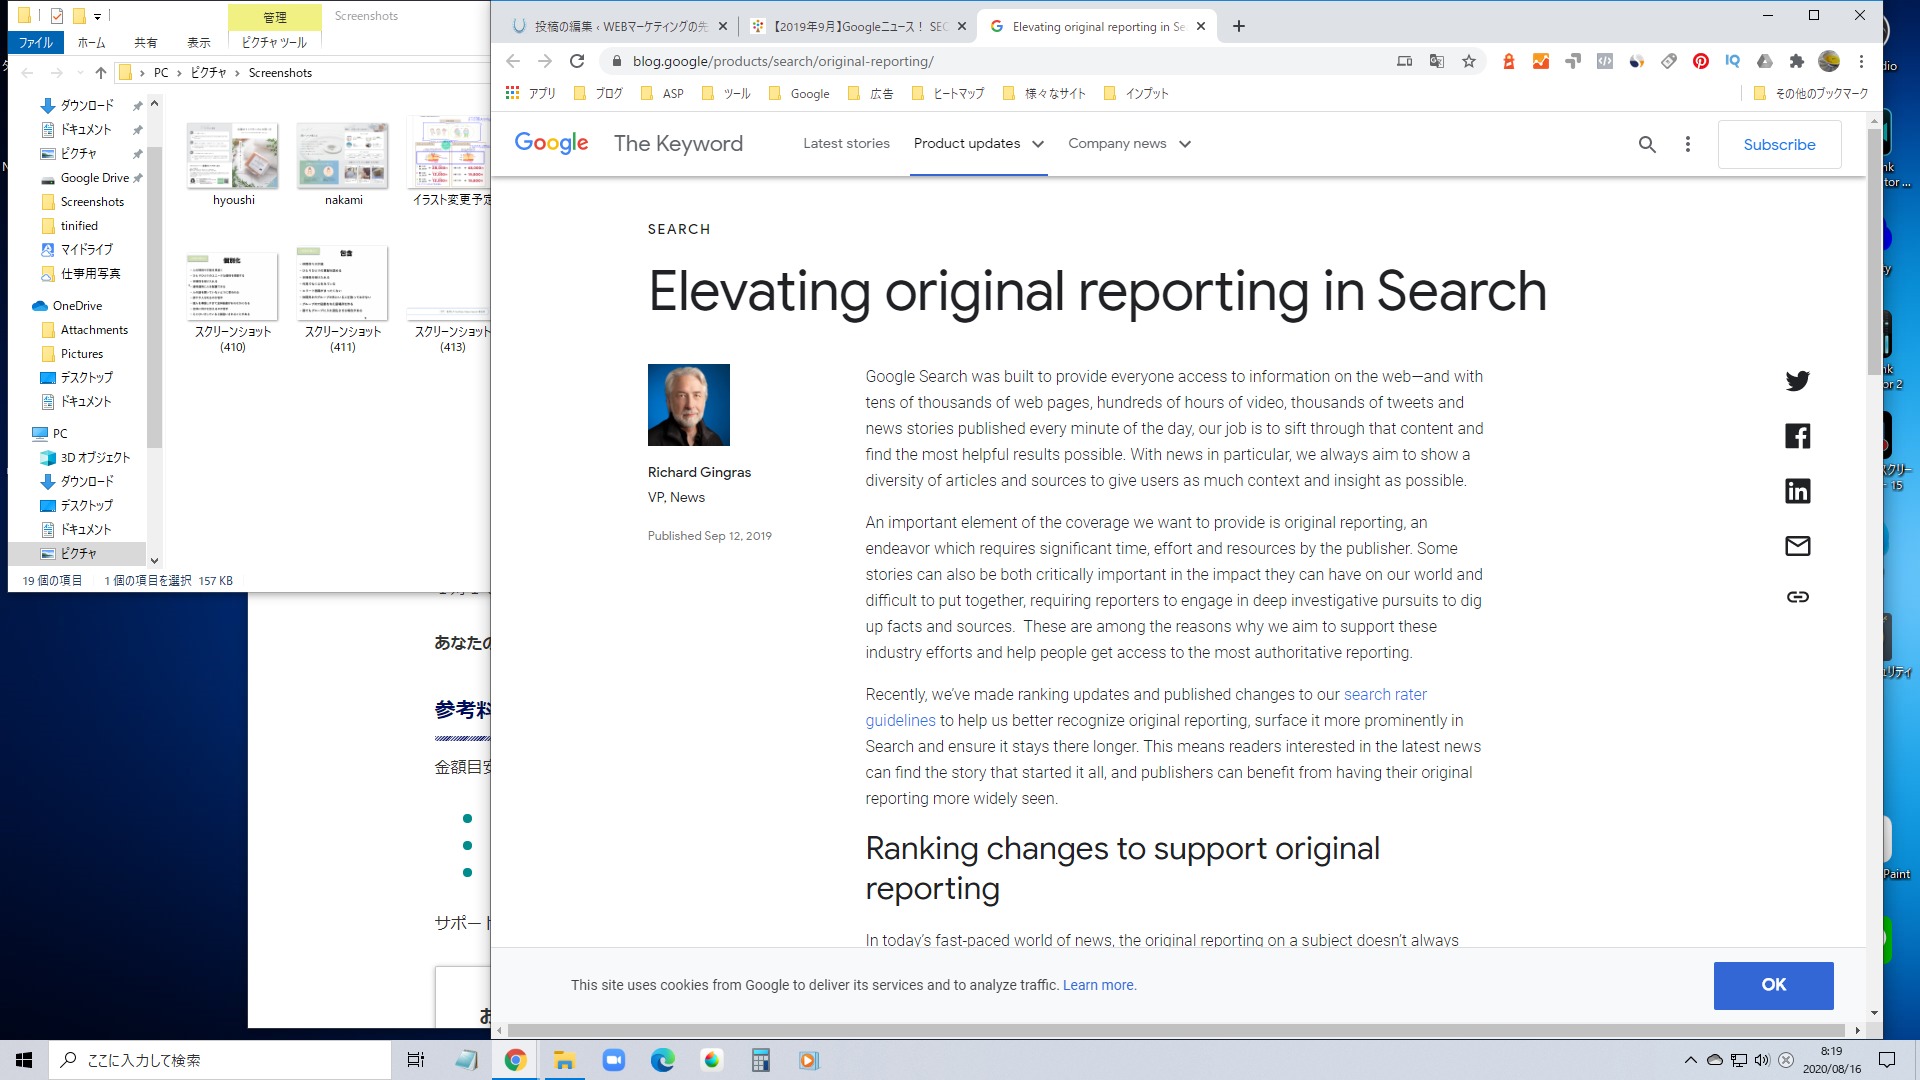Share article via LinkedIn icon
This screenshot has width=1920, height=1080.
(1797, 491)
